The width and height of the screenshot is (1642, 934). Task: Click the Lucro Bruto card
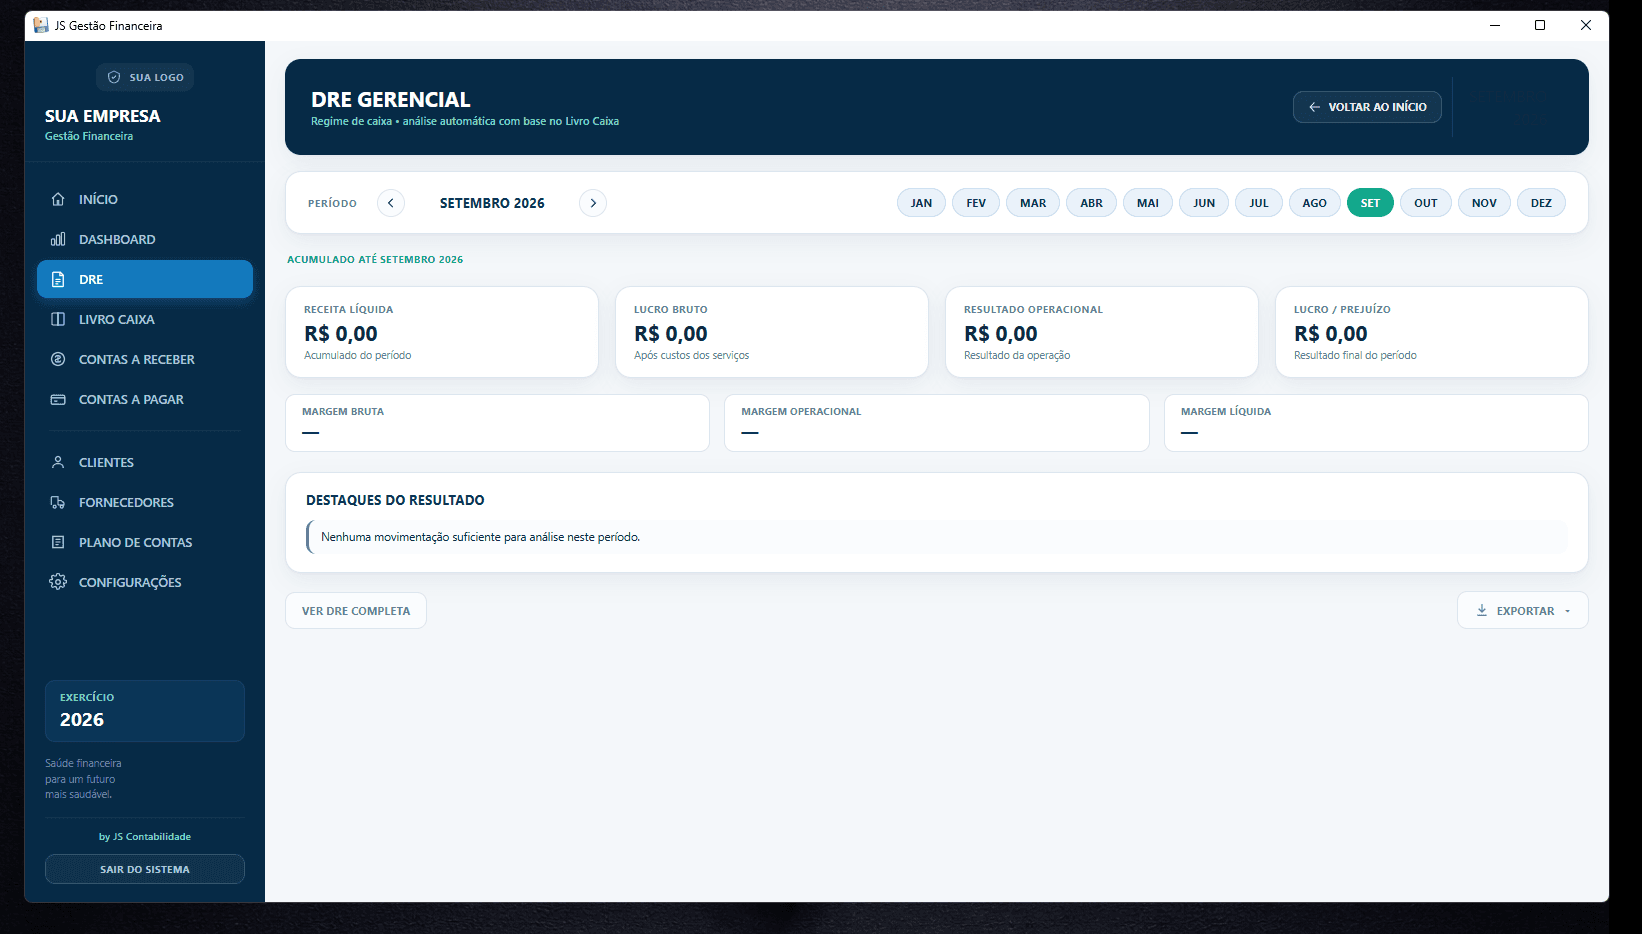[x=772, y=332]
